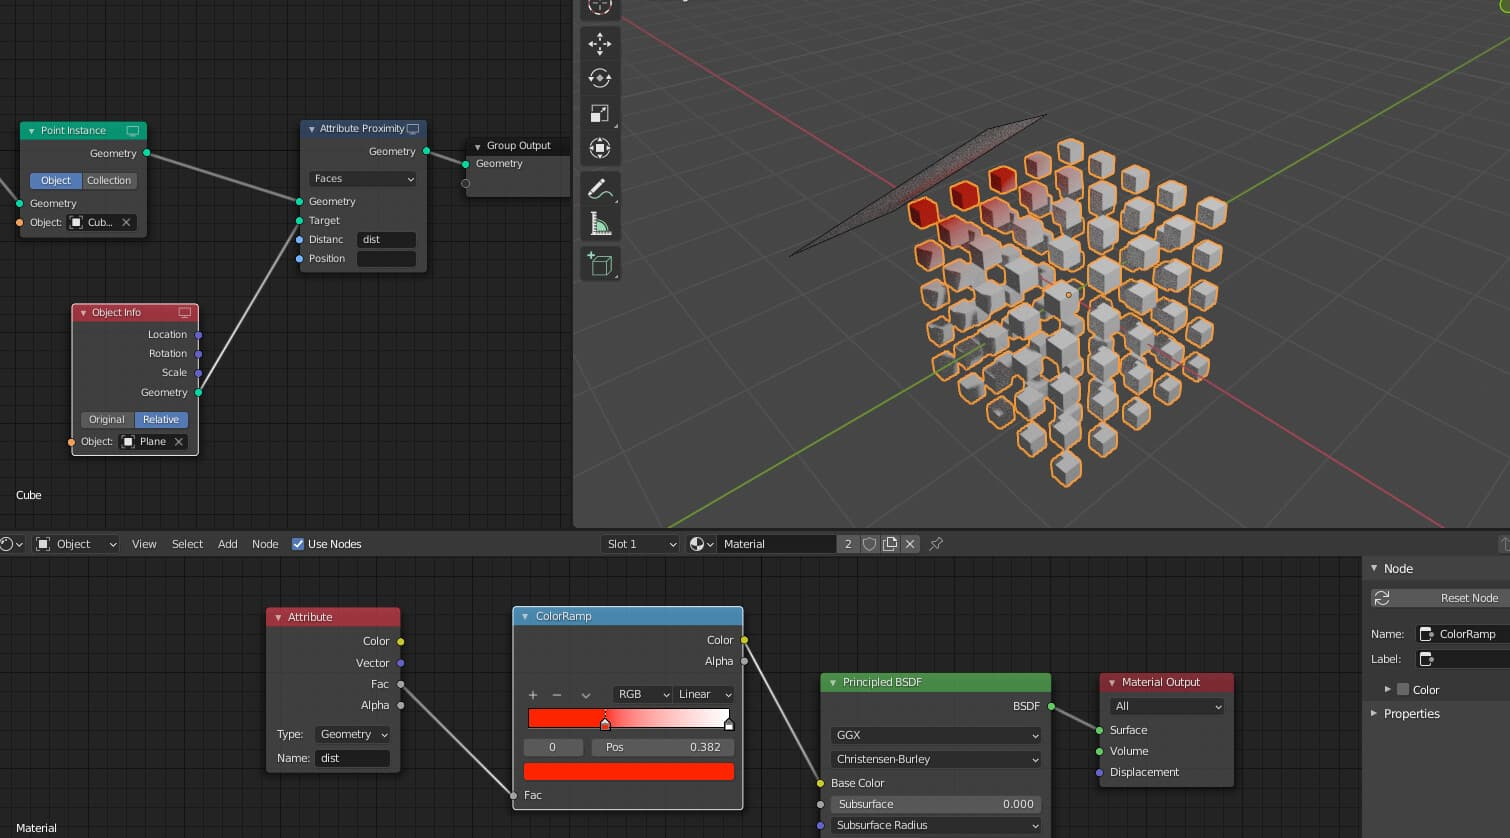Select the Transform tool in viewport toolbar
The height and width of the screenshot is (838, 1510).
click(600, 148)
